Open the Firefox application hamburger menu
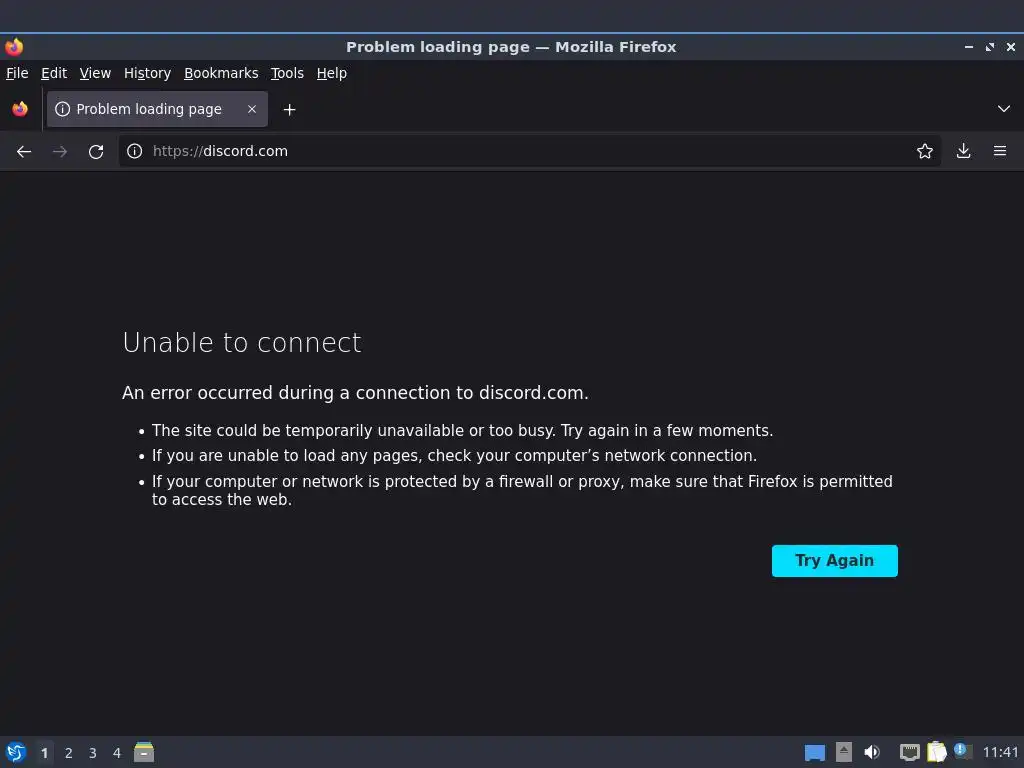Image resolution: width=1024 pixels, height=768 pixels. coord(1000,152)
